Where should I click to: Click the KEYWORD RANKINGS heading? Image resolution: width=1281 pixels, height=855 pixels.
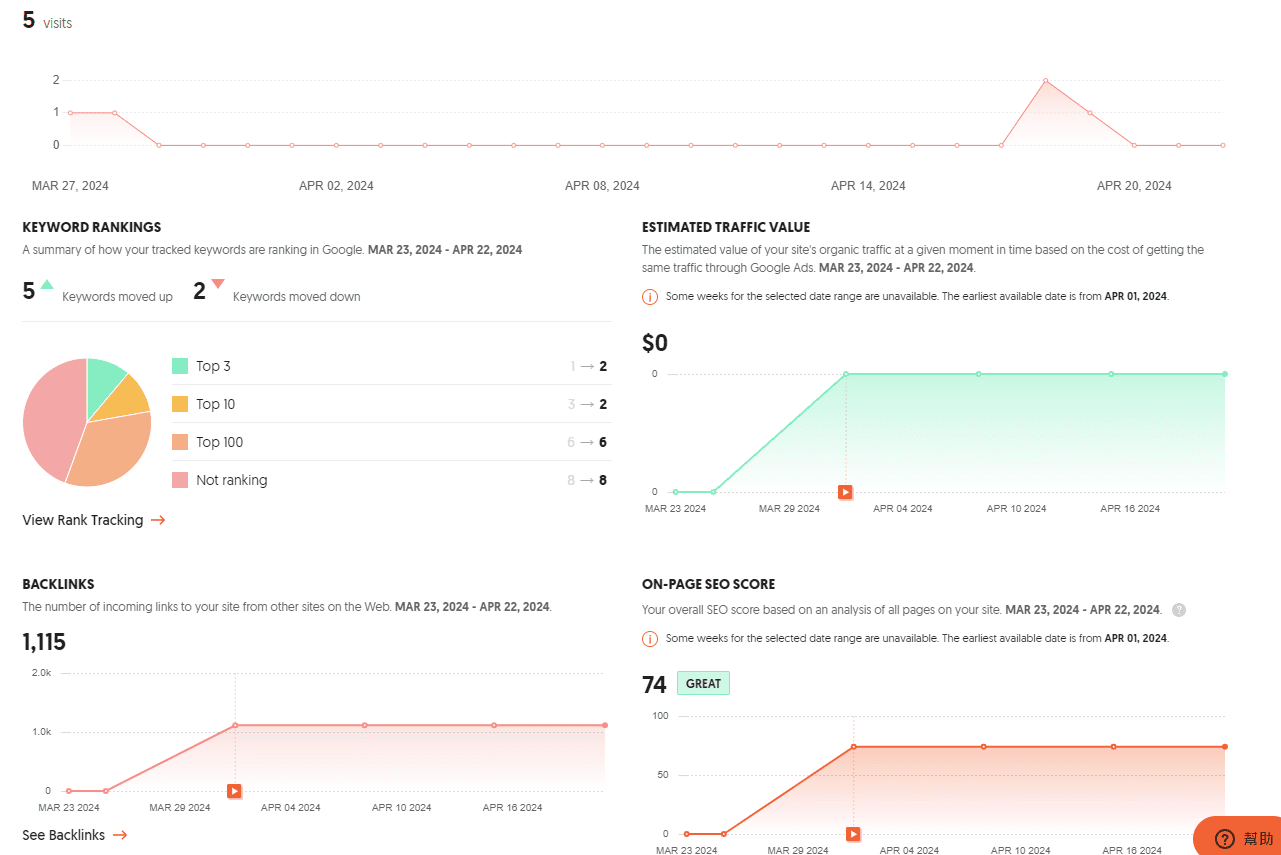tap(92, 227)
